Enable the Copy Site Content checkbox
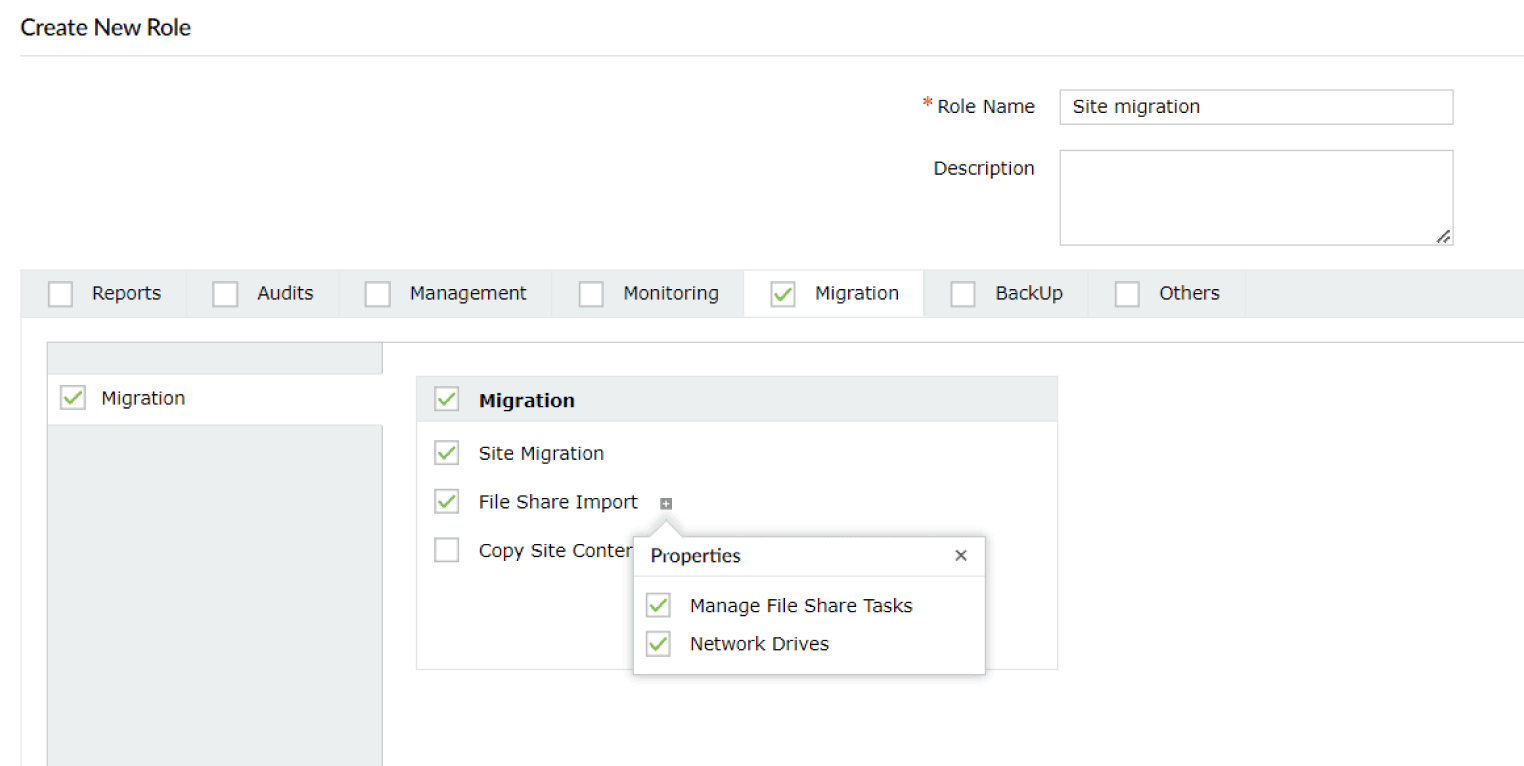1524x766 pixels. click(447, 551)
